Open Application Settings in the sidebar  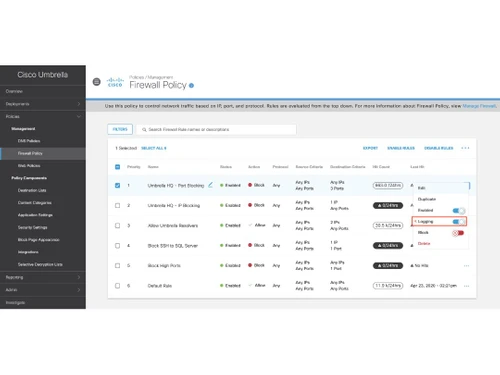35,215
